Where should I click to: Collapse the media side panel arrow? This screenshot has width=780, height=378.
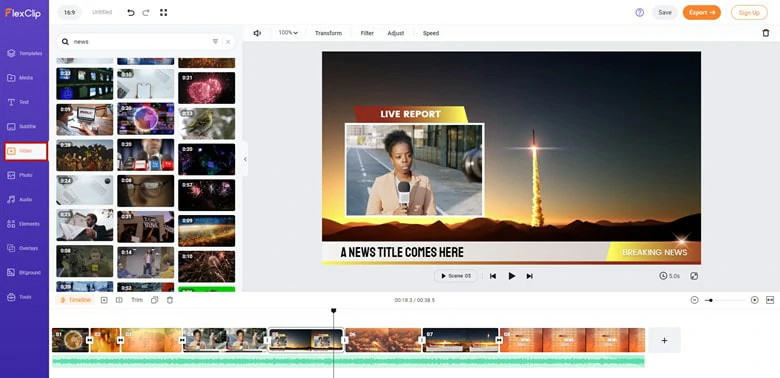pyautogui.click(x=245, y=159)
